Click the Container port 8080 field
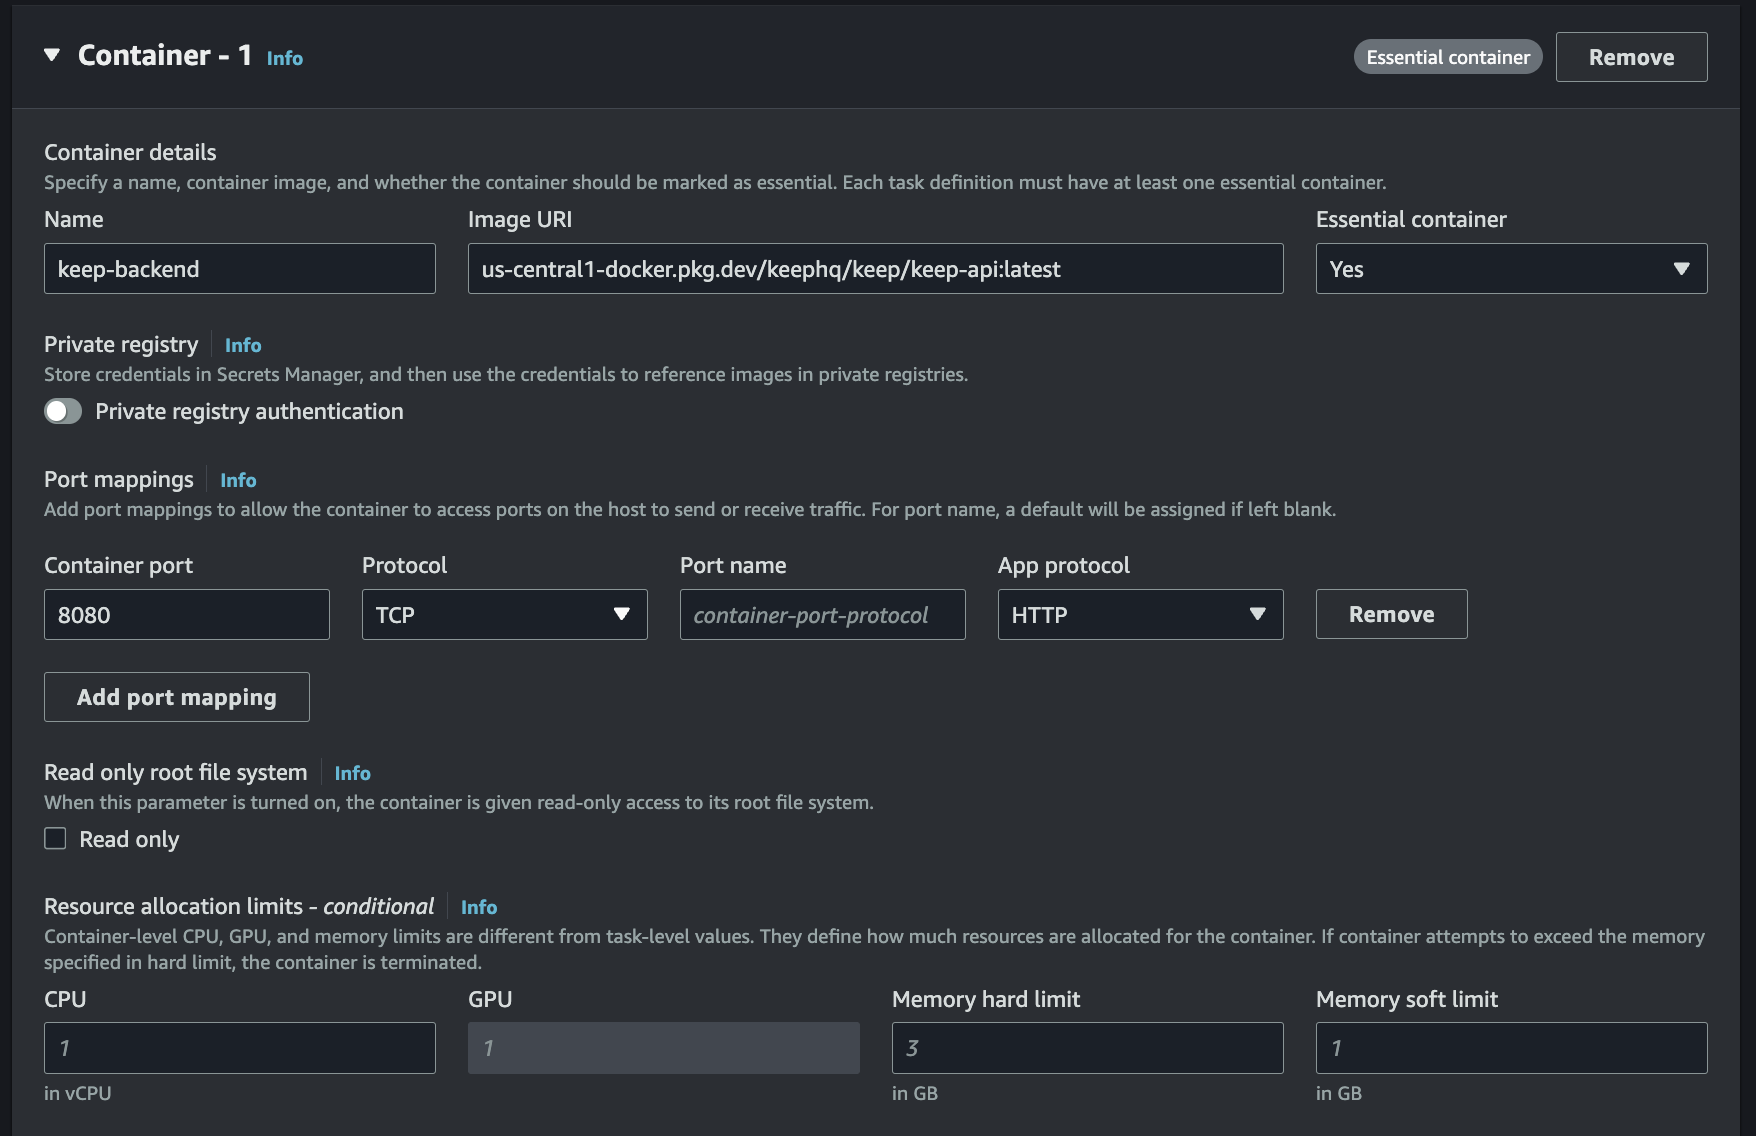Screen dimensions: 1756x1136 pos(186,614)
